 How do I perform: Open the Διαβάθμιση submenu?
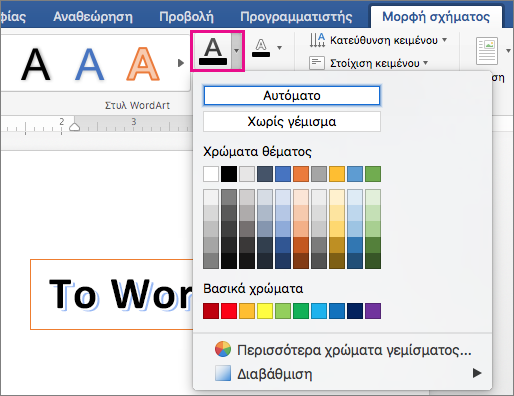click(x=343, y=374)
